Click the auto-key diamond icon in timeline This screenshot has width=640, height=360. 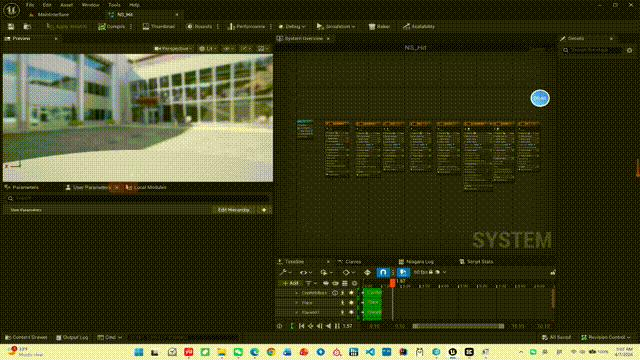367,272
